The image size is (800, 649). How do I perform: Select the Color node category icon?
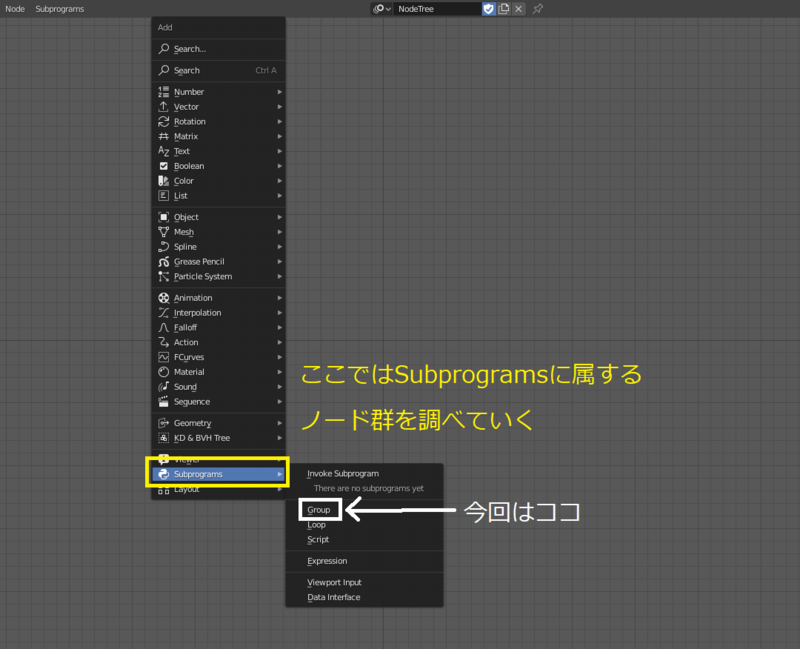coord(164,180)
